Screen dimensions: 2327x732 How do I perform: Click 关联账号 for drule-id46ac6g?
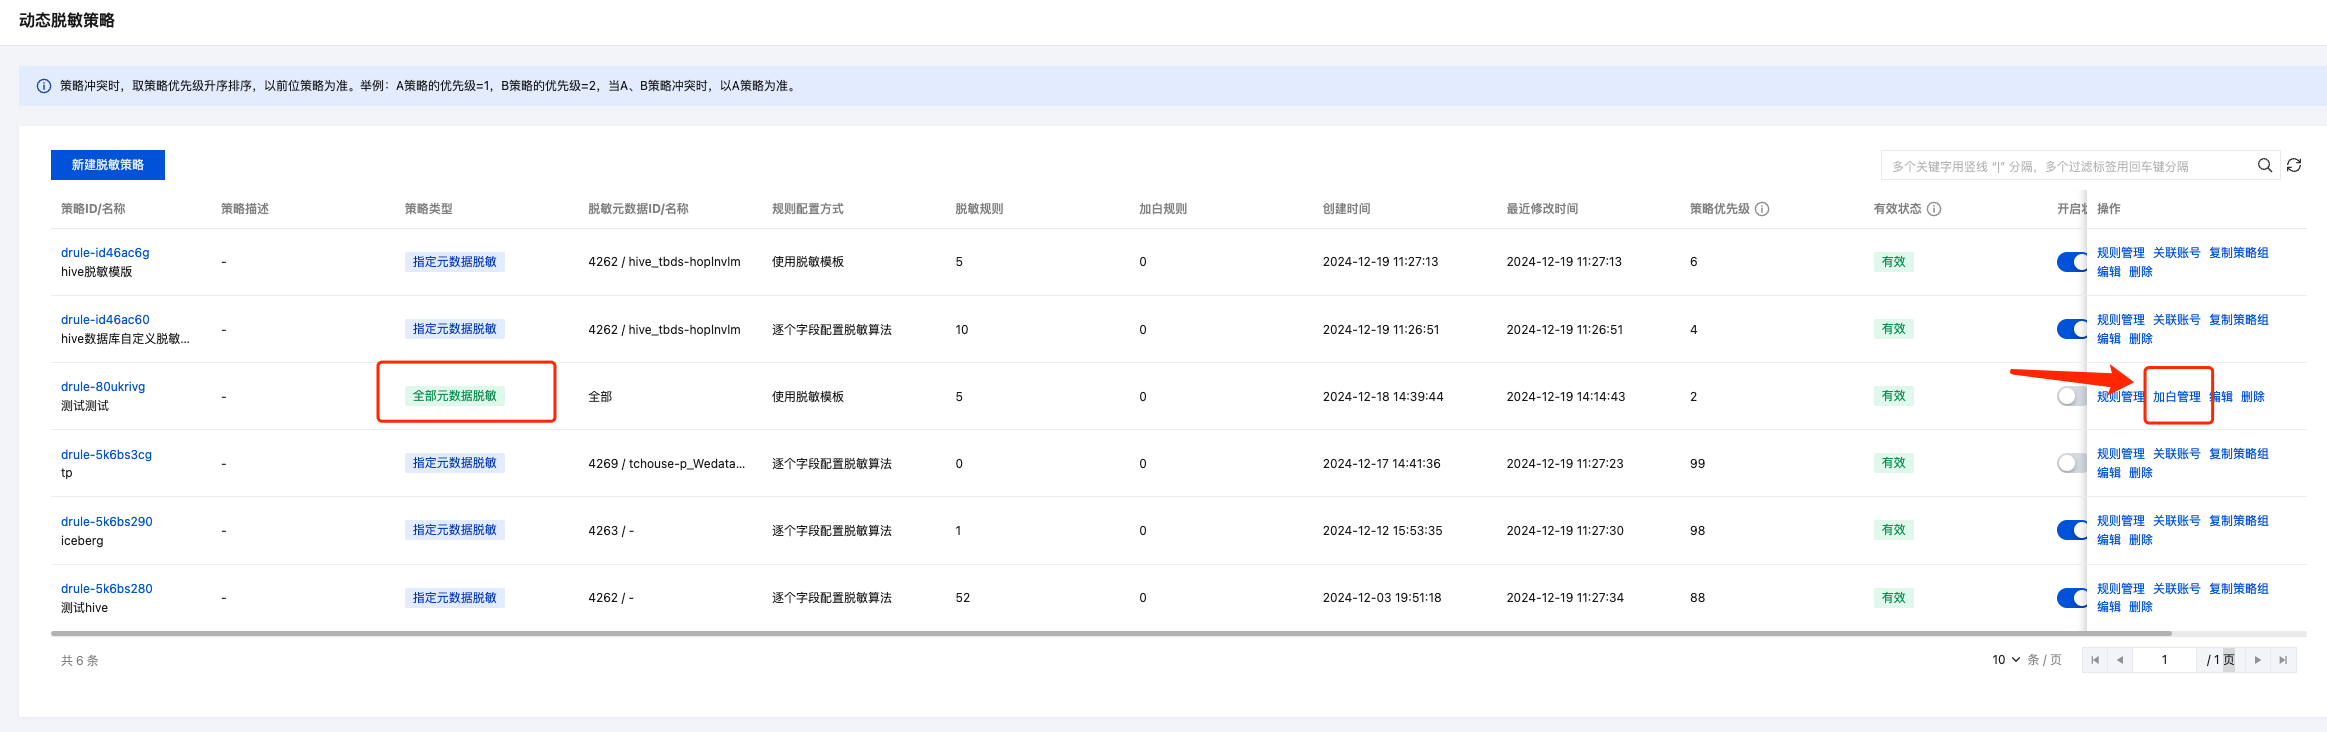[x=2177, y=253]
